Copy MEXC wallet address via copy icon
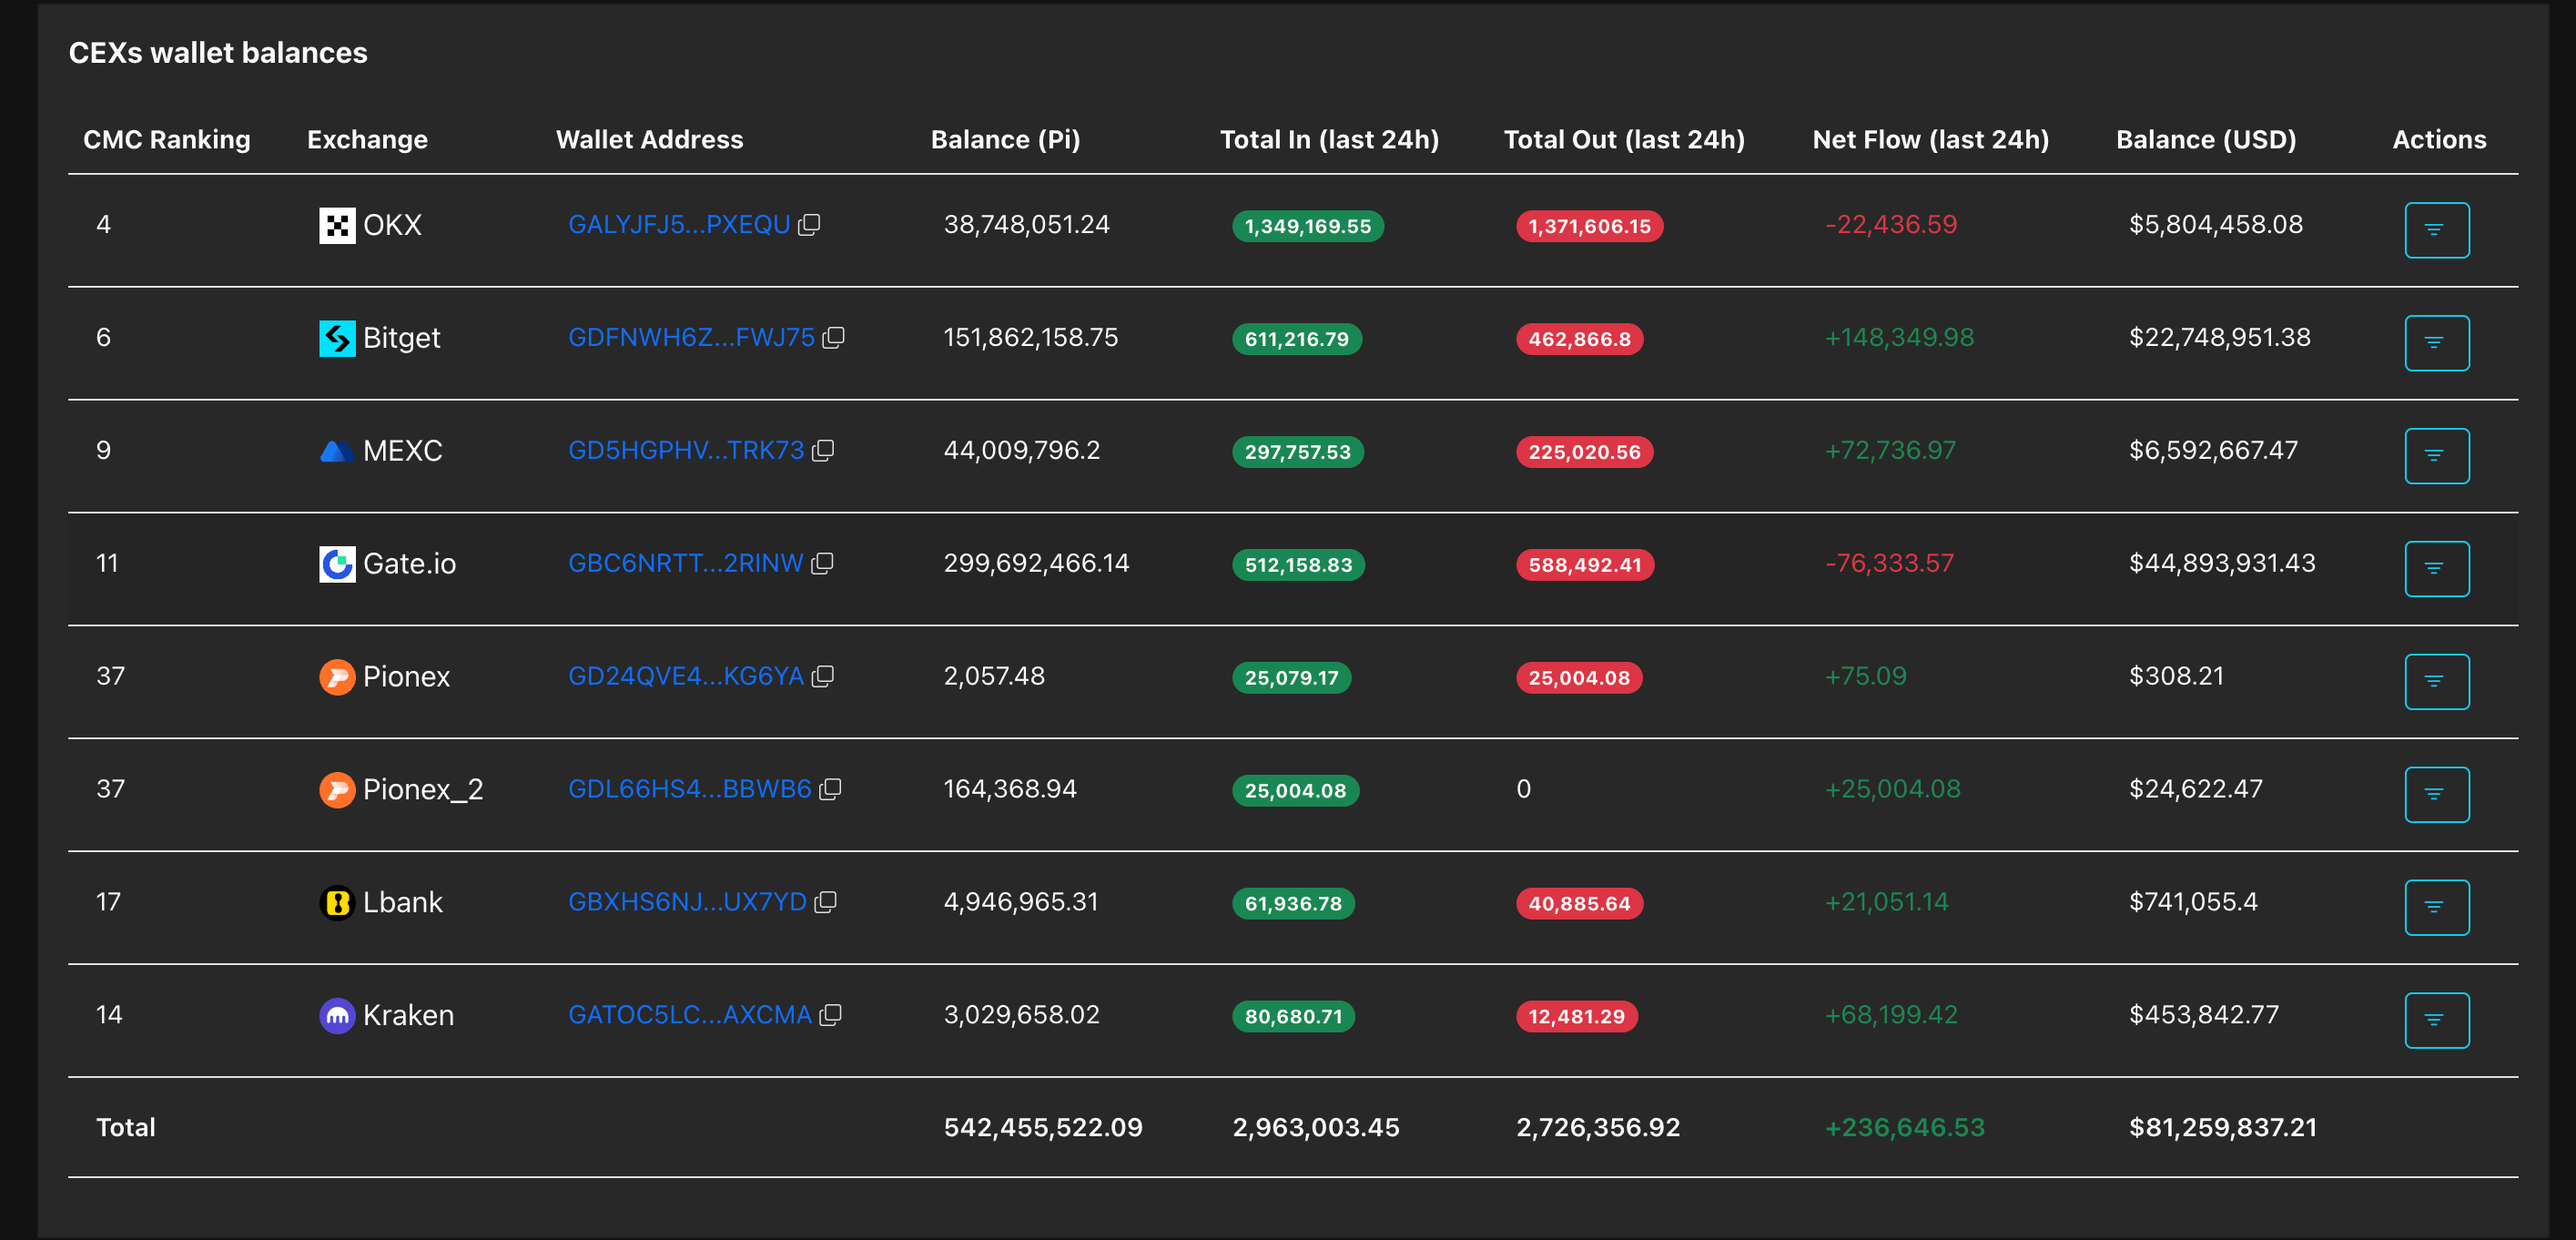Viewport: 2576px width, 1240px height. [823, 451]
